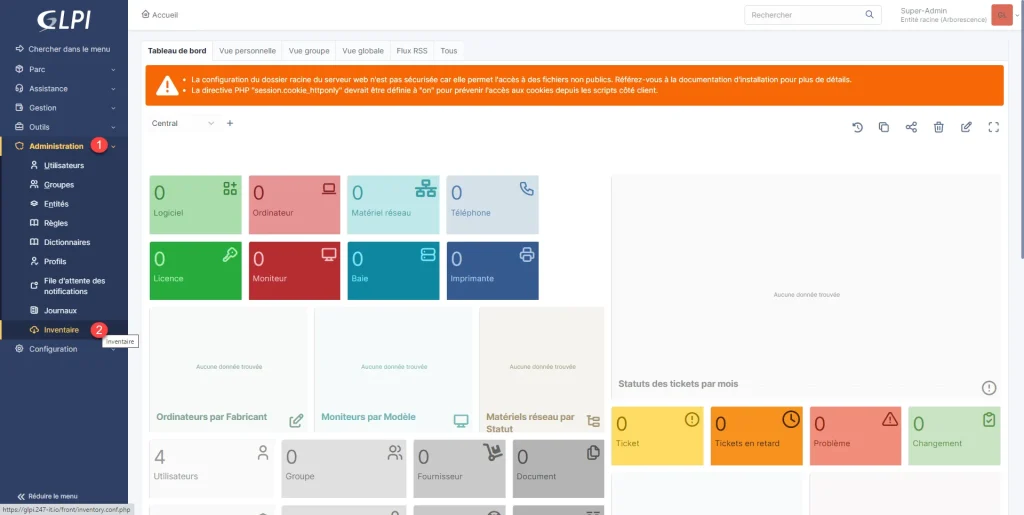The image size is (1024, 515).
Task: Switch to Tableau de bord tab
Action: pos(177,51)
